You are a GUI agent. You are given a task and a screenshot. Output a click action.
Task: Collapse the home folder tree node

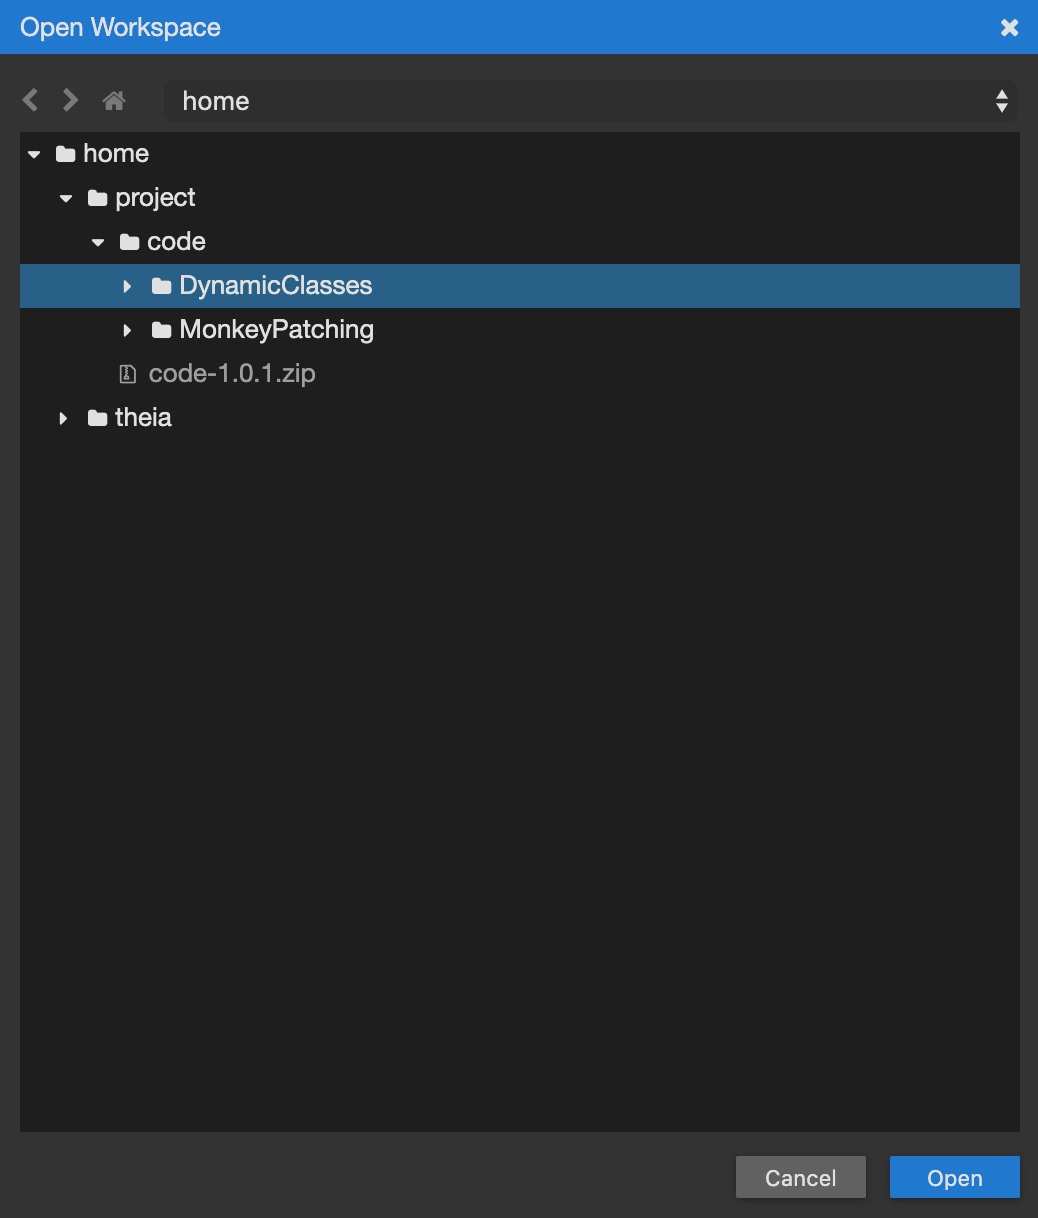coord(35,154)
